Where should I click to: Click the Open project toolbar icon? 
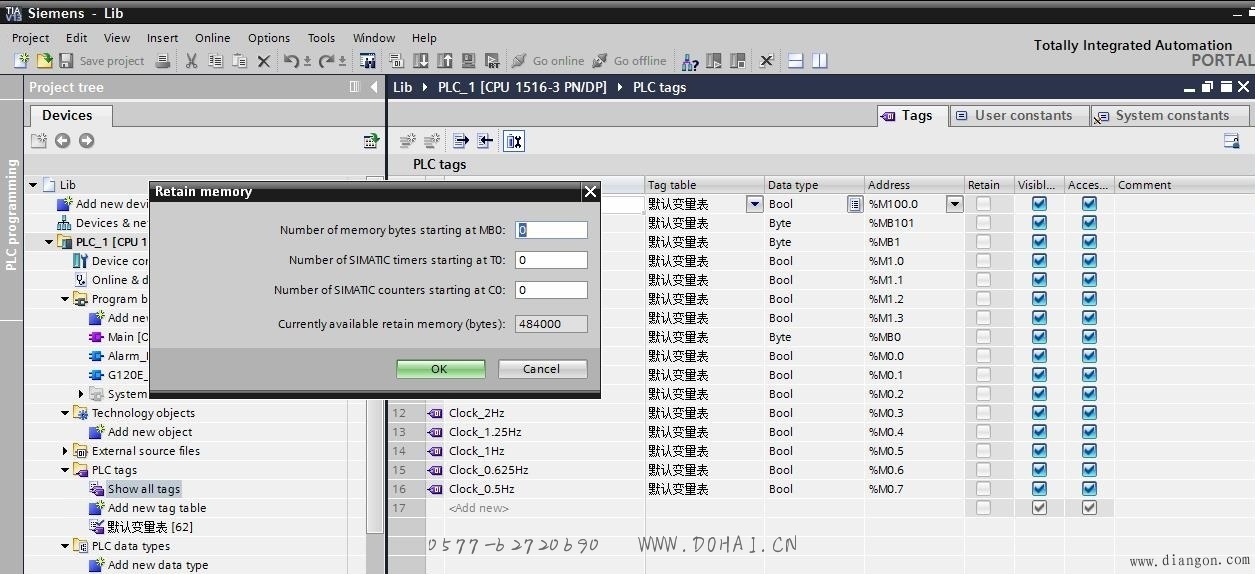click(44, 61)
